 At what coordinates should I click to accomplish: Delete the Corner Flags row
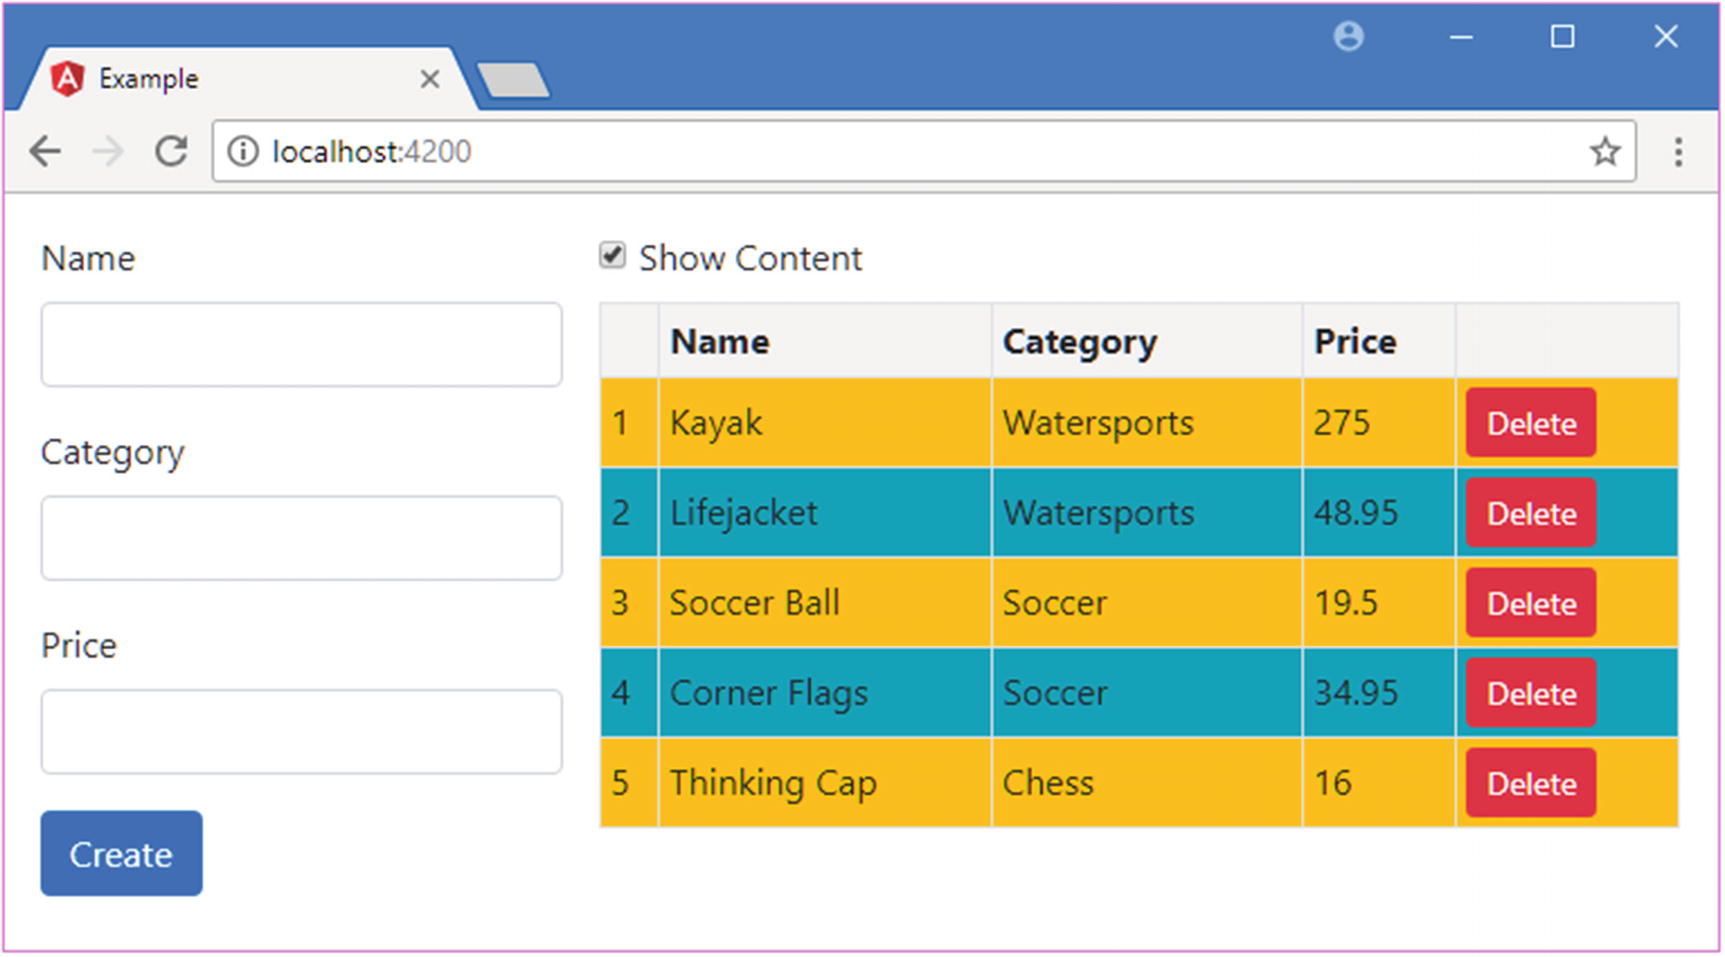pyautogui.click(x=1530, y=693)
